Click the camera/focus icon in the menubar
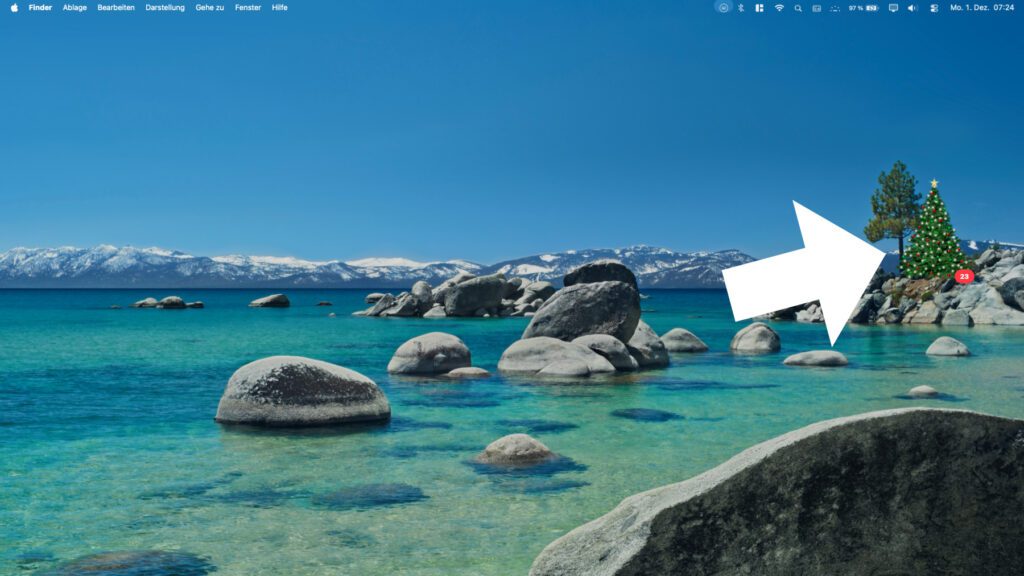Viewport: 1024px width, 576px height. click(x=722, y=7)
